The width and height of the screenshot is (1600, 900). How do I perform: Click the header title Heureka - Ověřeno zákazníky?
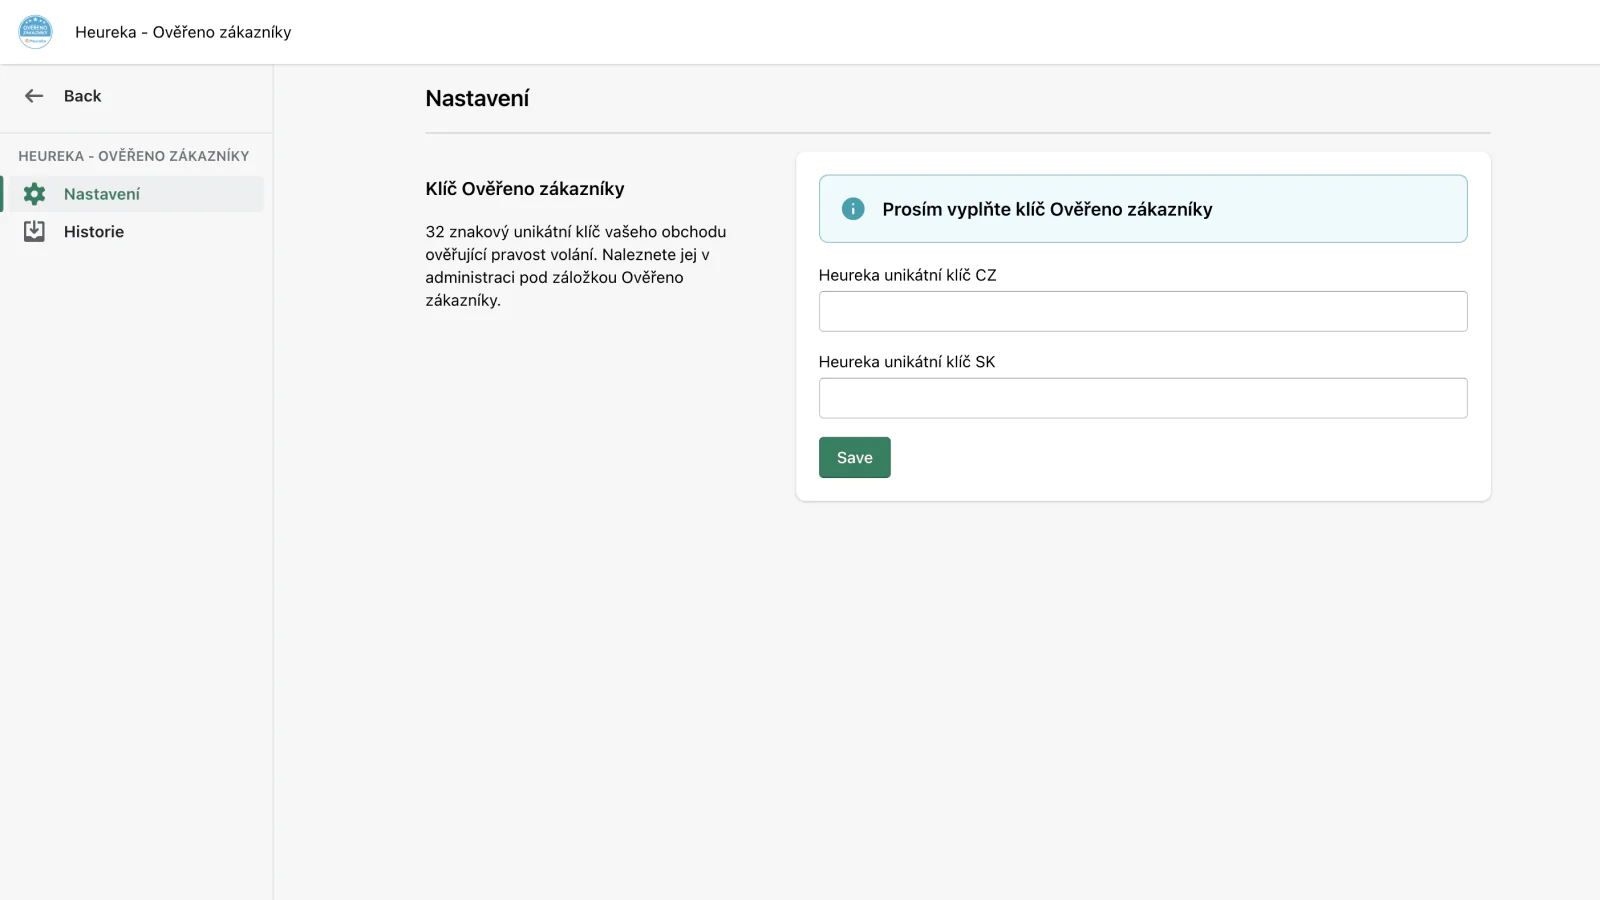coord(183,32)
